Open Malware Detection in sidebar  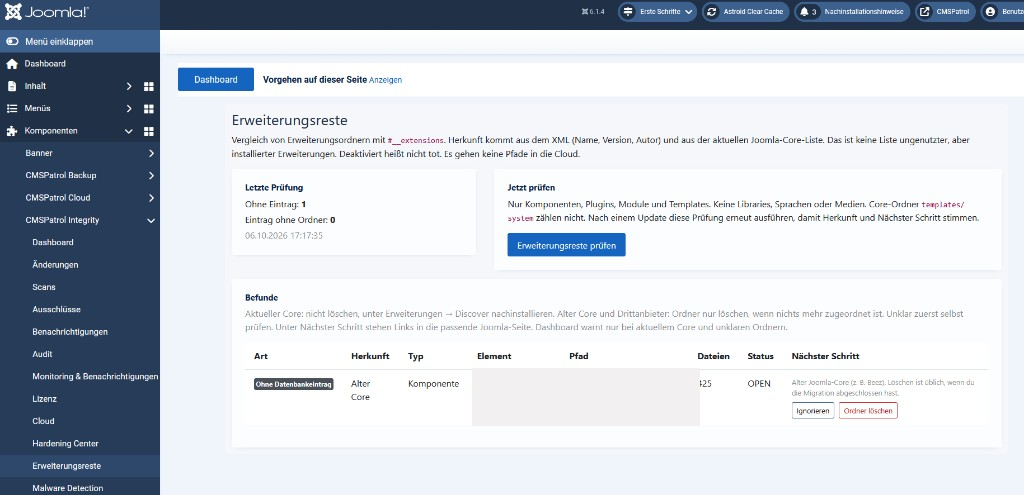click(x=68, y=488)
